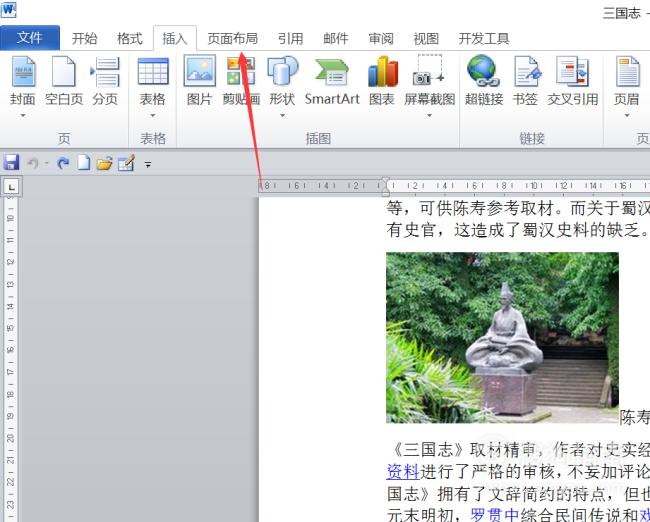Click the first-line indent marker on ruler
Viewport: 650px width, 522px height.
tap(386, 181)
